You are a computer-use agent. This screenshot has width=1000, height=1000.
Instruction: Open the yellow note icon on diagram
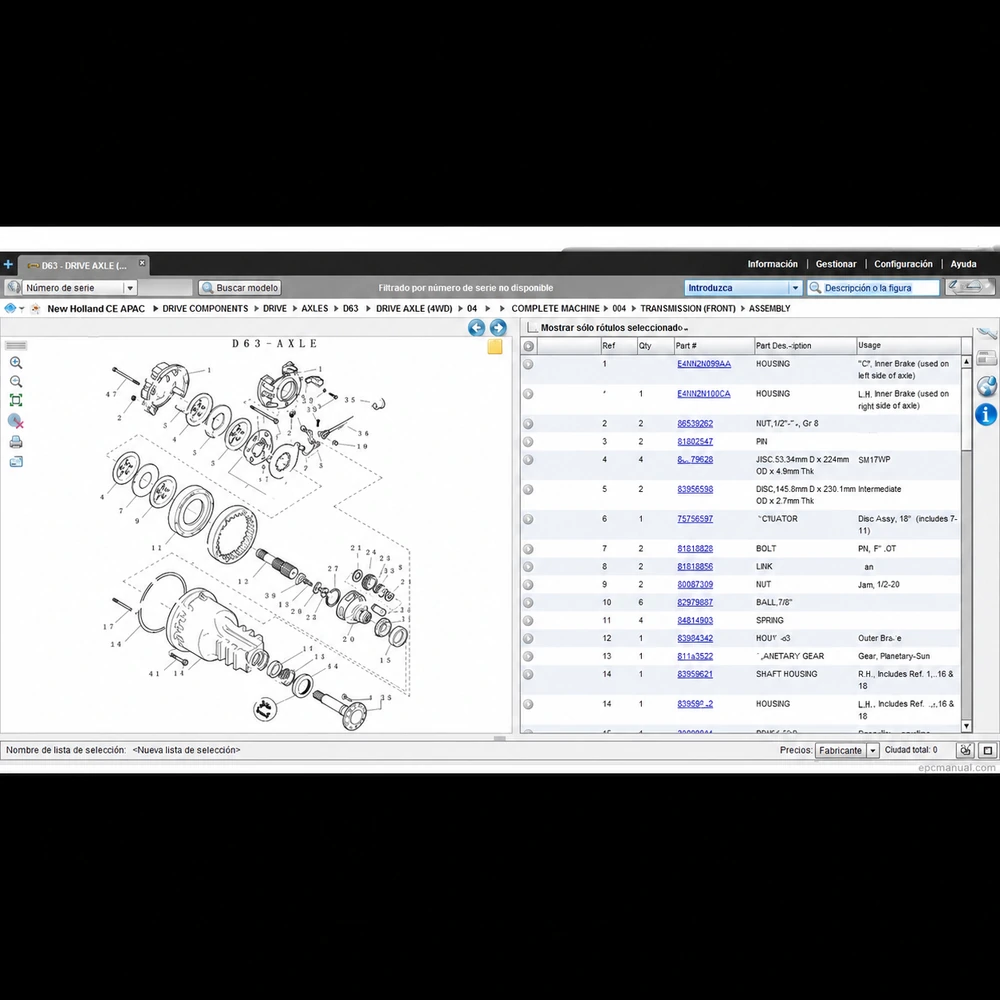coord(495,346)
